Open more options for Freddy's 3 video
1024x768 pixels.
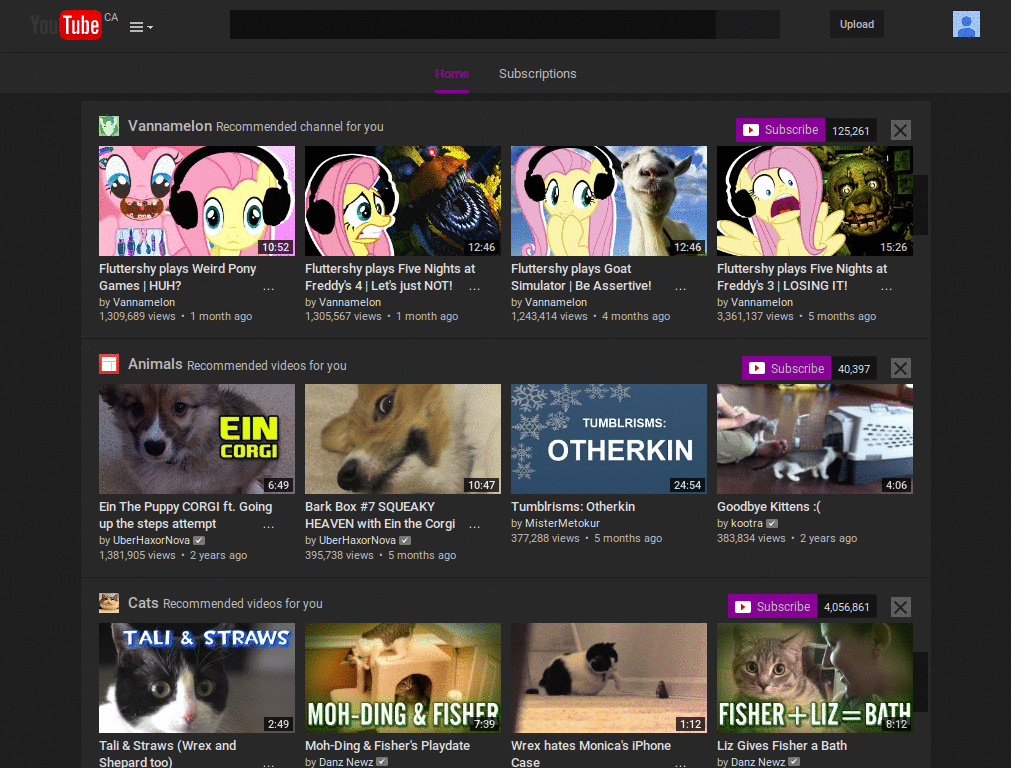point(886,287)
